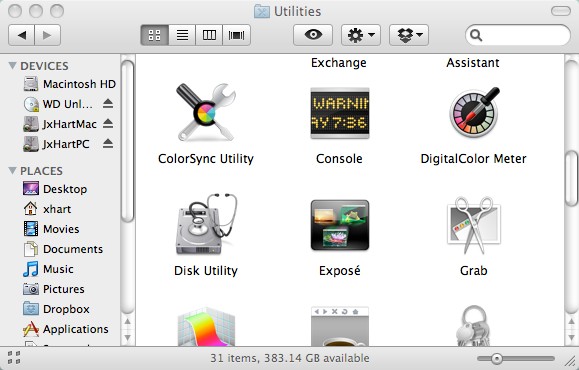
Task: Open Documents folder in sidebar
Action: 63,249
